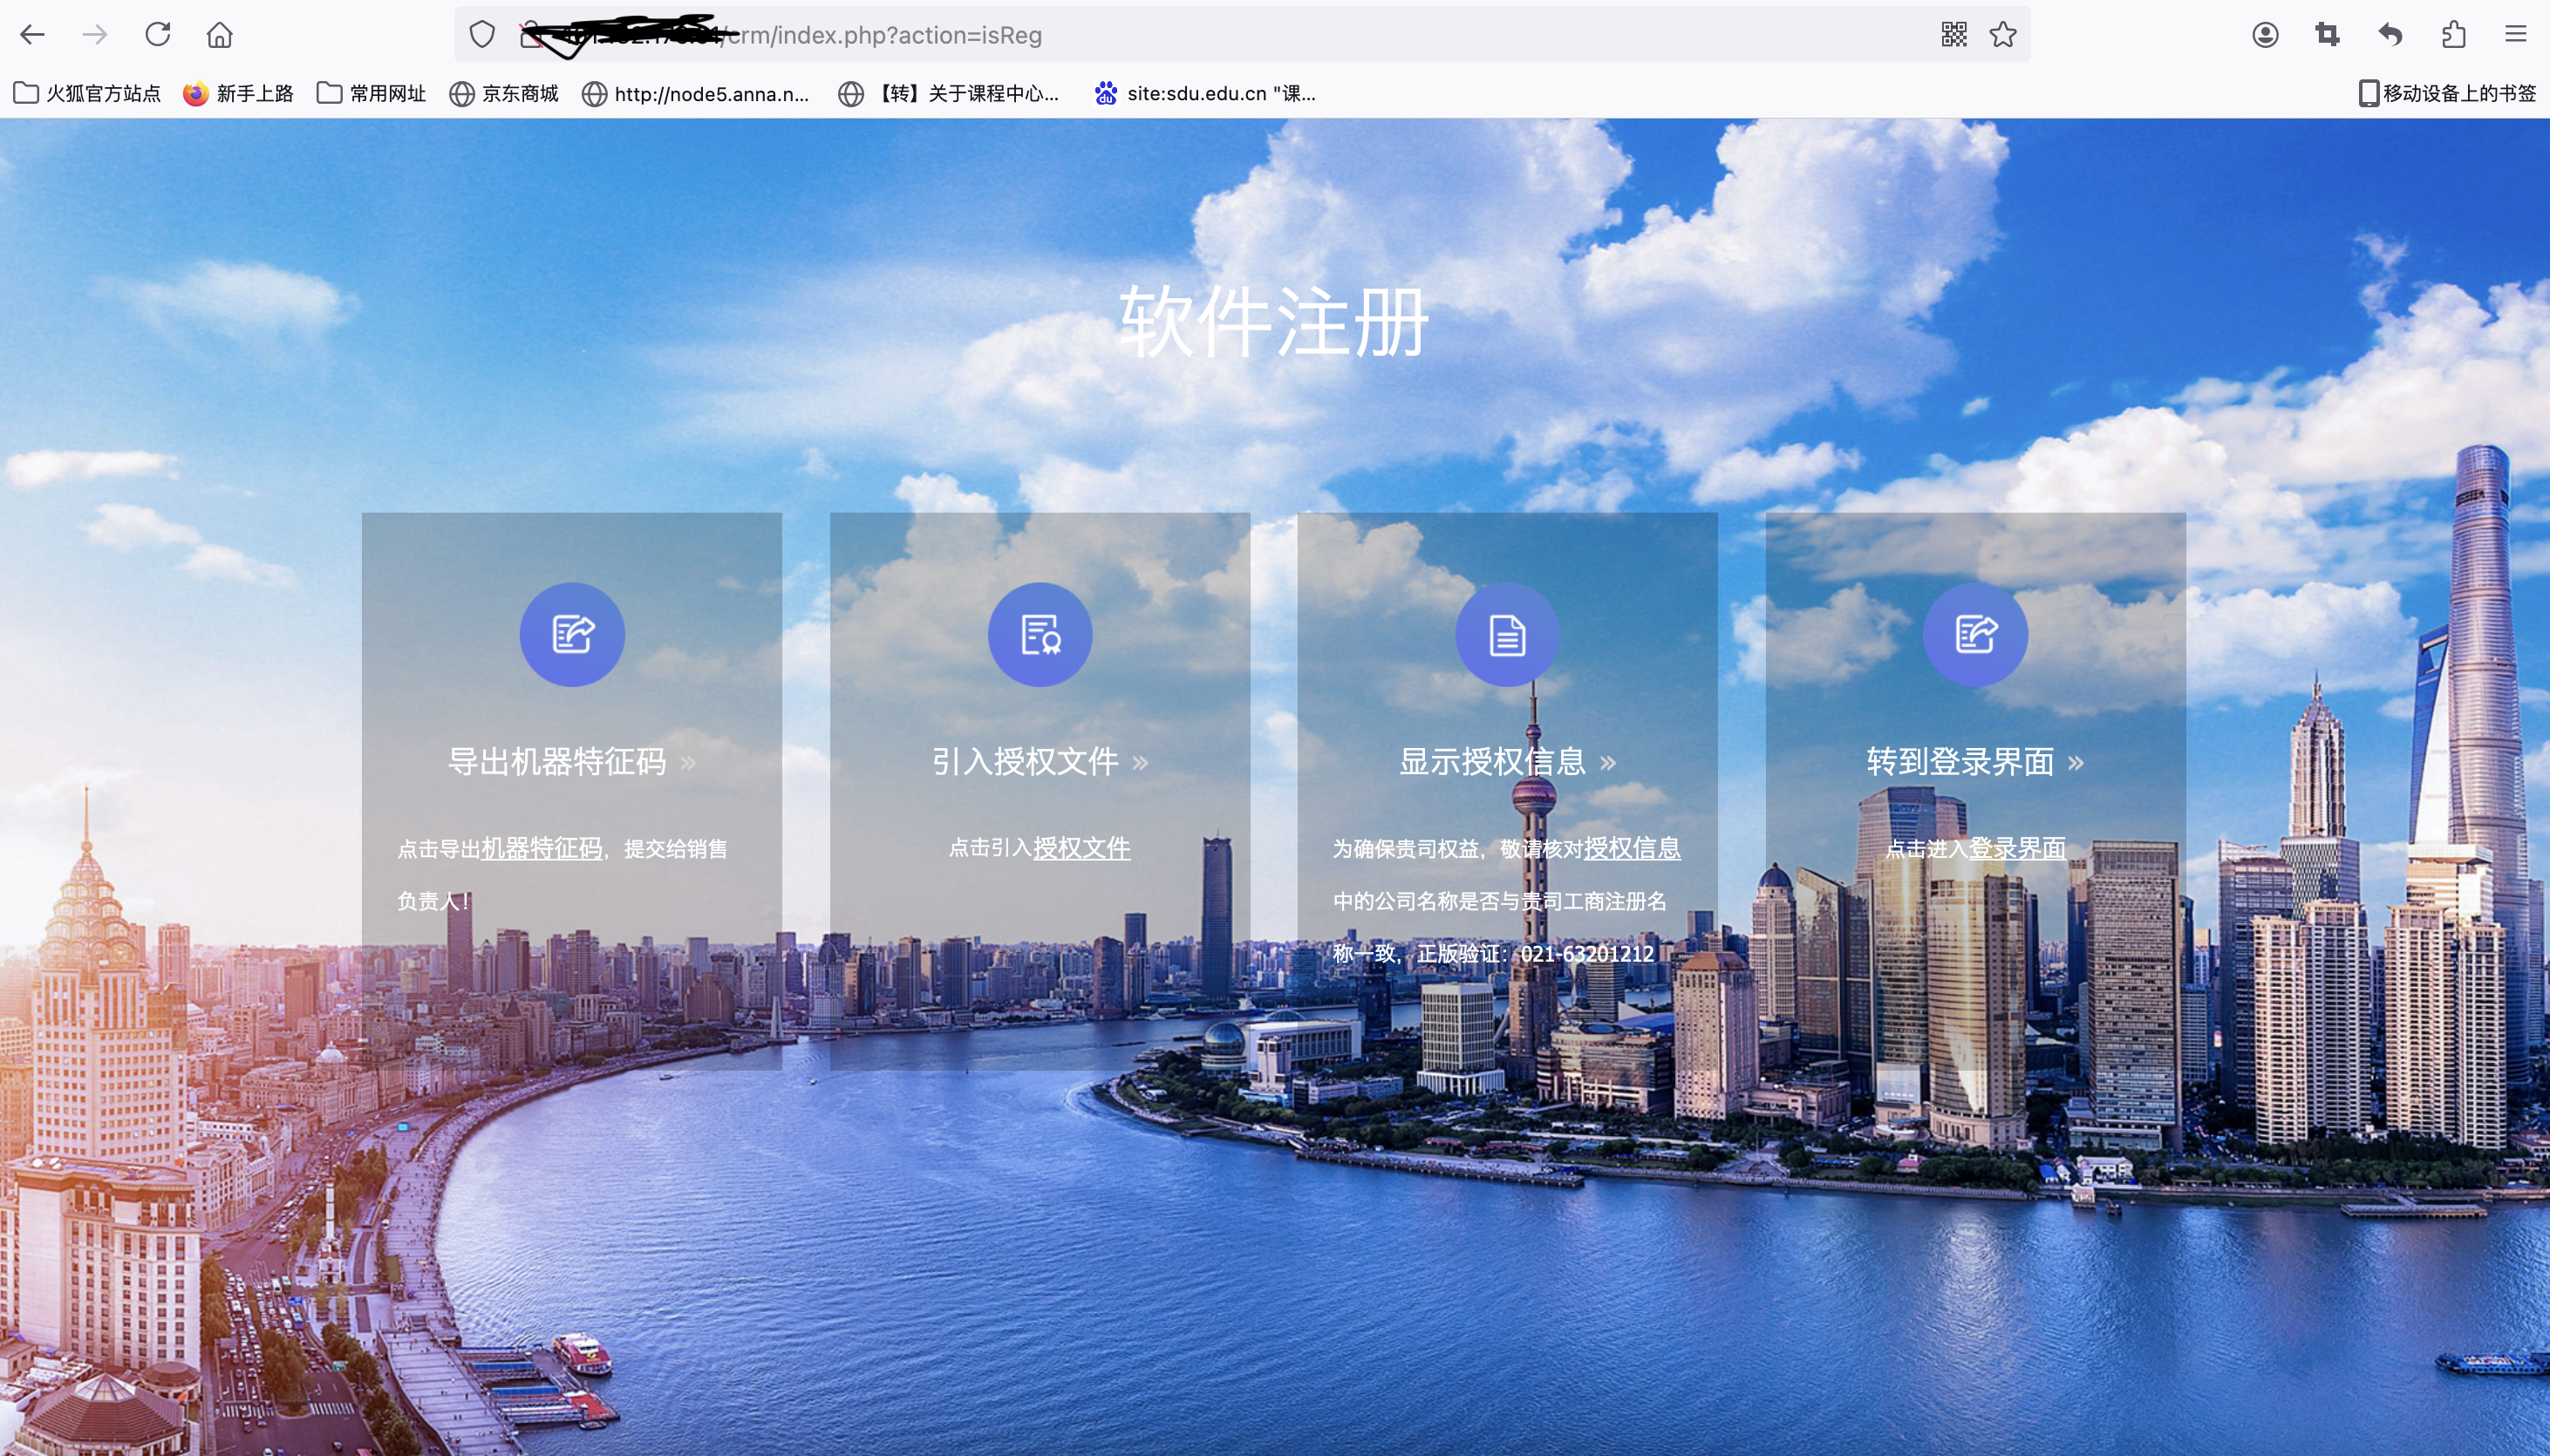Open the Firefox account icon
2550x1456 pixels.
click(2265, 35)
